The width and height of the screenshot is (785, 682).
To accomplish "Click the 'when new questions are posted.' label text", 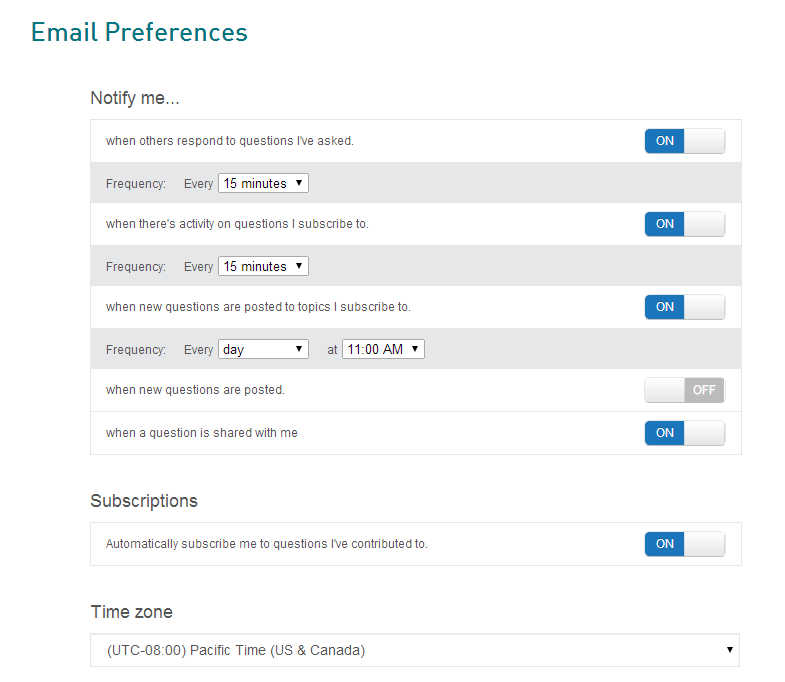I will click(x=195, y=390).
